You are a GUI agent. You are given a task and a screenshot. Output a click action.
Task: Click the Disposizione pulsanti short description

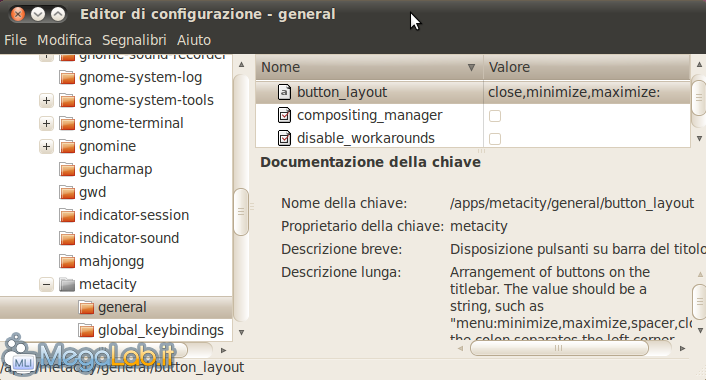577,249
